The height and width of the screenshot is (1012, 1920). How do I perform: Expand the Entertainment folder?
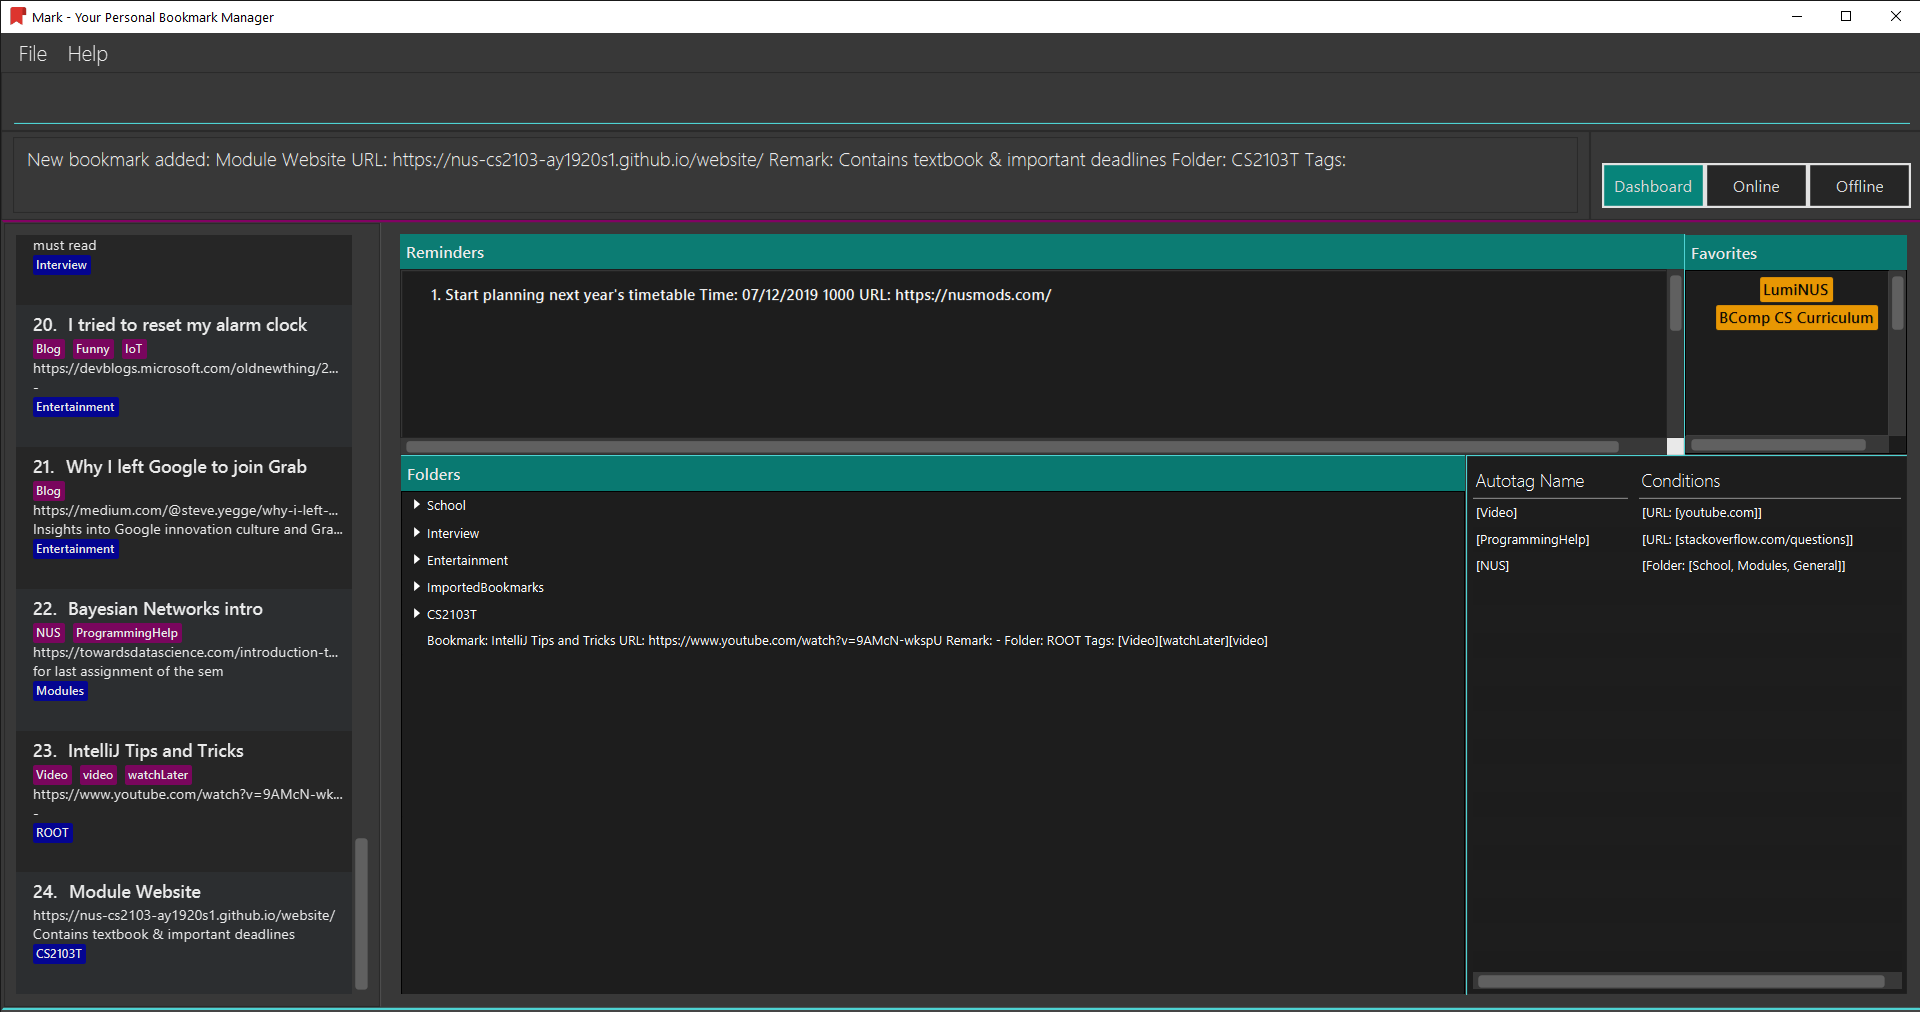click(417, 560)
